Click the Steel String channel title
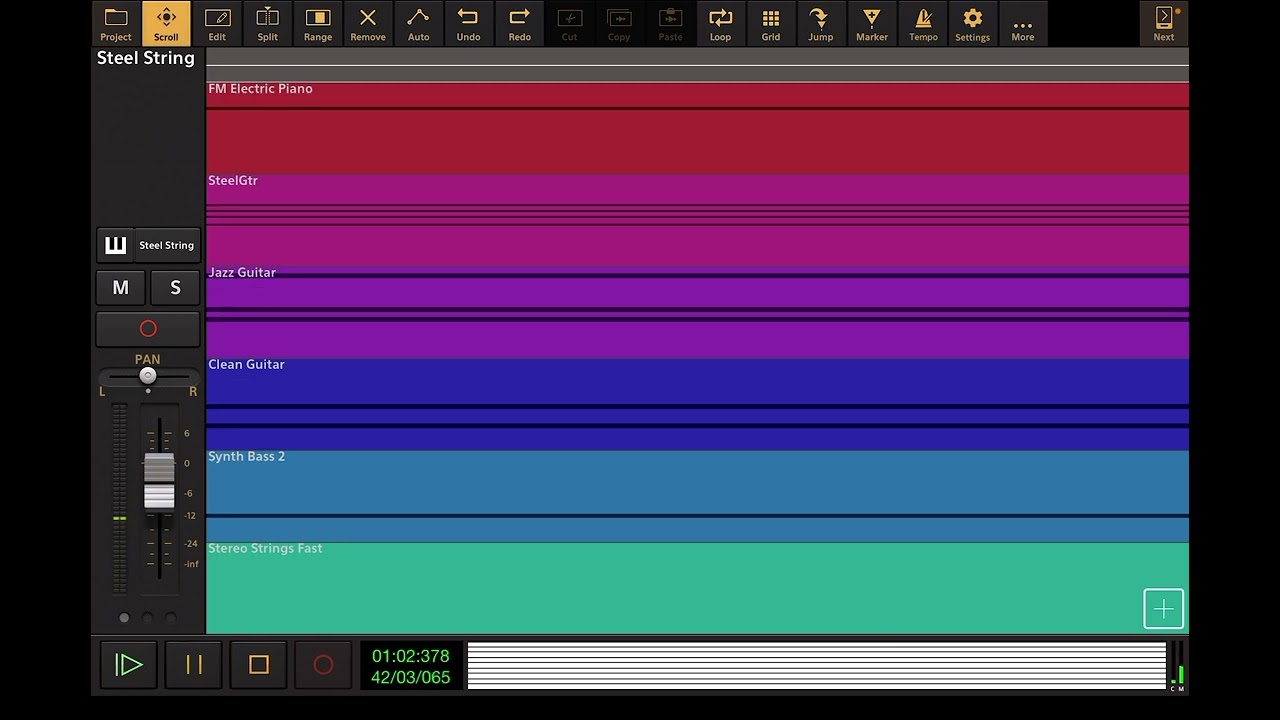The image size is (1280, 720). 146,58
